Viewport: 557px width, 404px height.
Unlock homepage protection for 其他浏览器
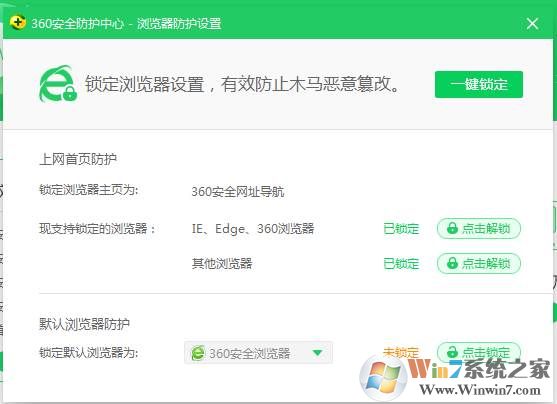[x=479, y=263]
